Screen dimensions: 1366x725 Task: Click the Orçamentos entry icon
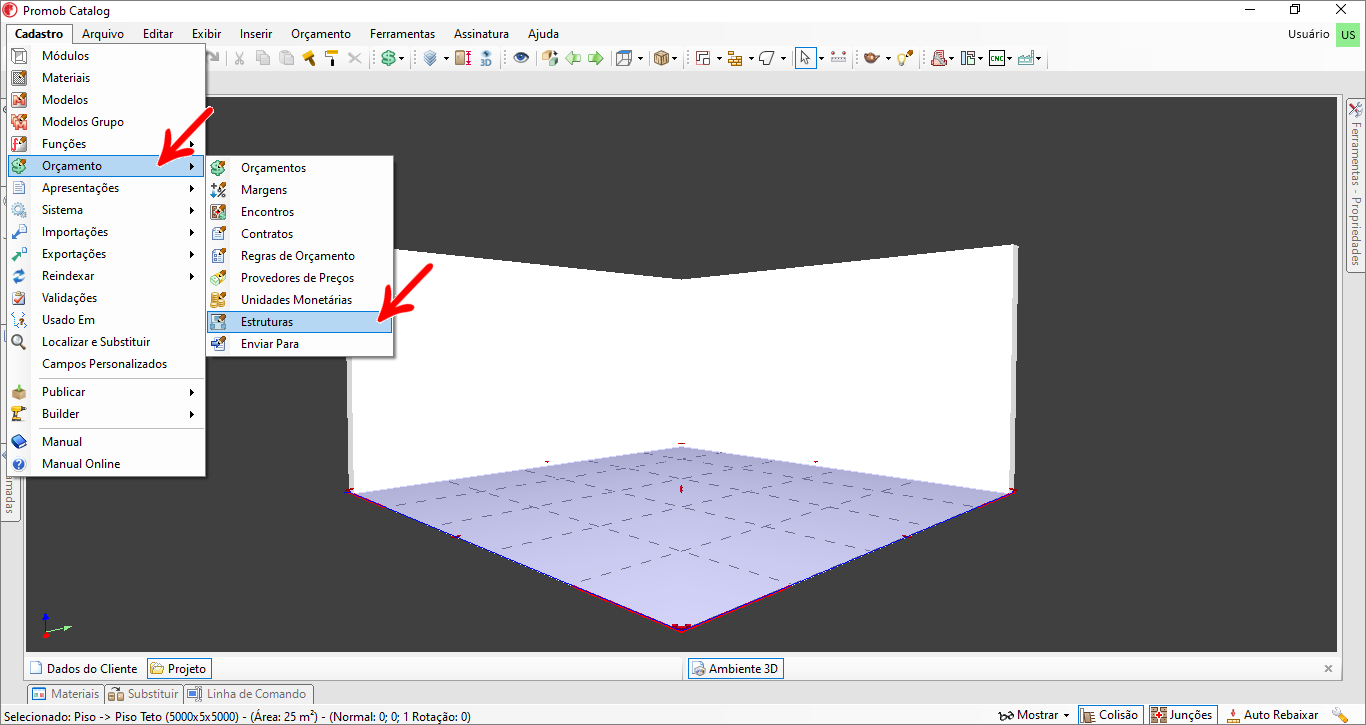218,168
